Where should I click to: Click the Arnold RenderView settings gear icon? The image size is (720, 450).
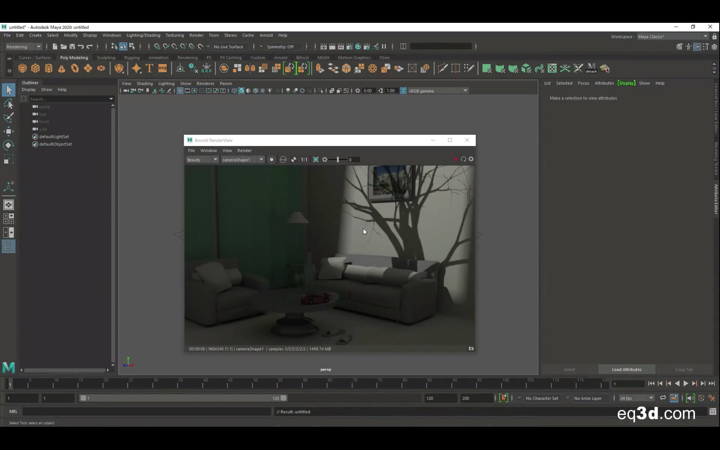[x=471, y=159]
